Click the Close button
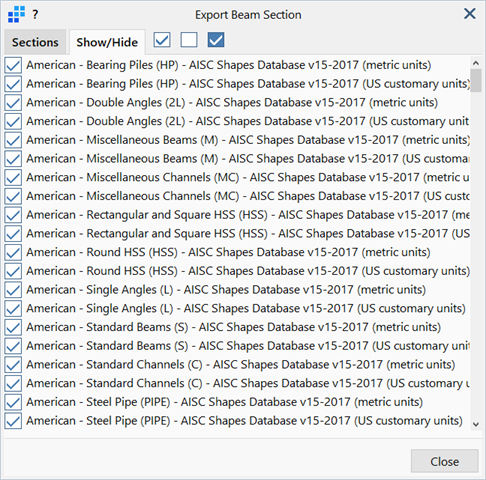This screenshot has width=486, height=480. point(445,461)
